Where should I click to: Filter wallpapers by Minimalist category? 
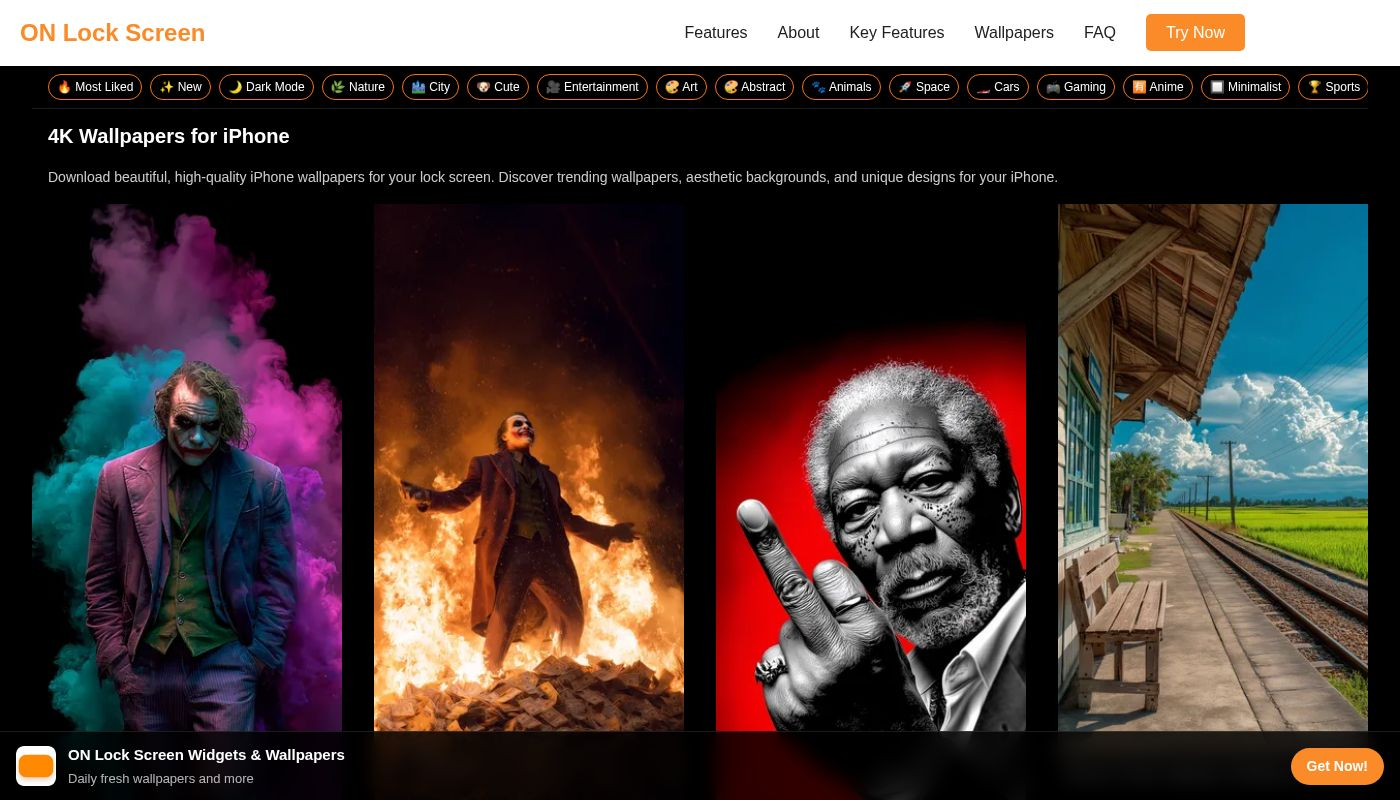[1245, 87]
